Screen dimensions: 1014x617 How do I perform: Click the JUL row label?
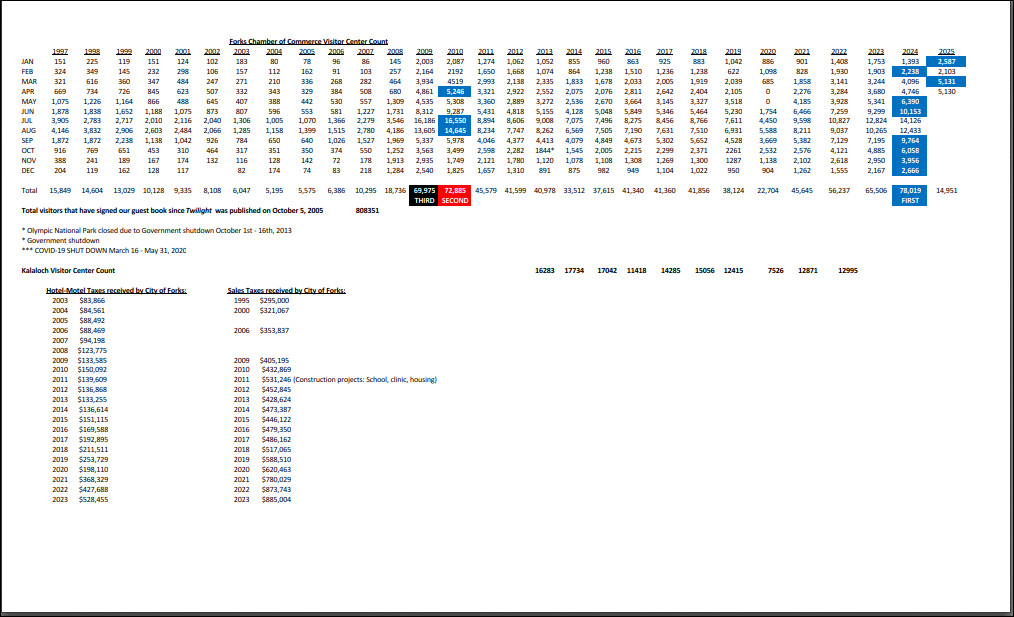pos(27,121)
